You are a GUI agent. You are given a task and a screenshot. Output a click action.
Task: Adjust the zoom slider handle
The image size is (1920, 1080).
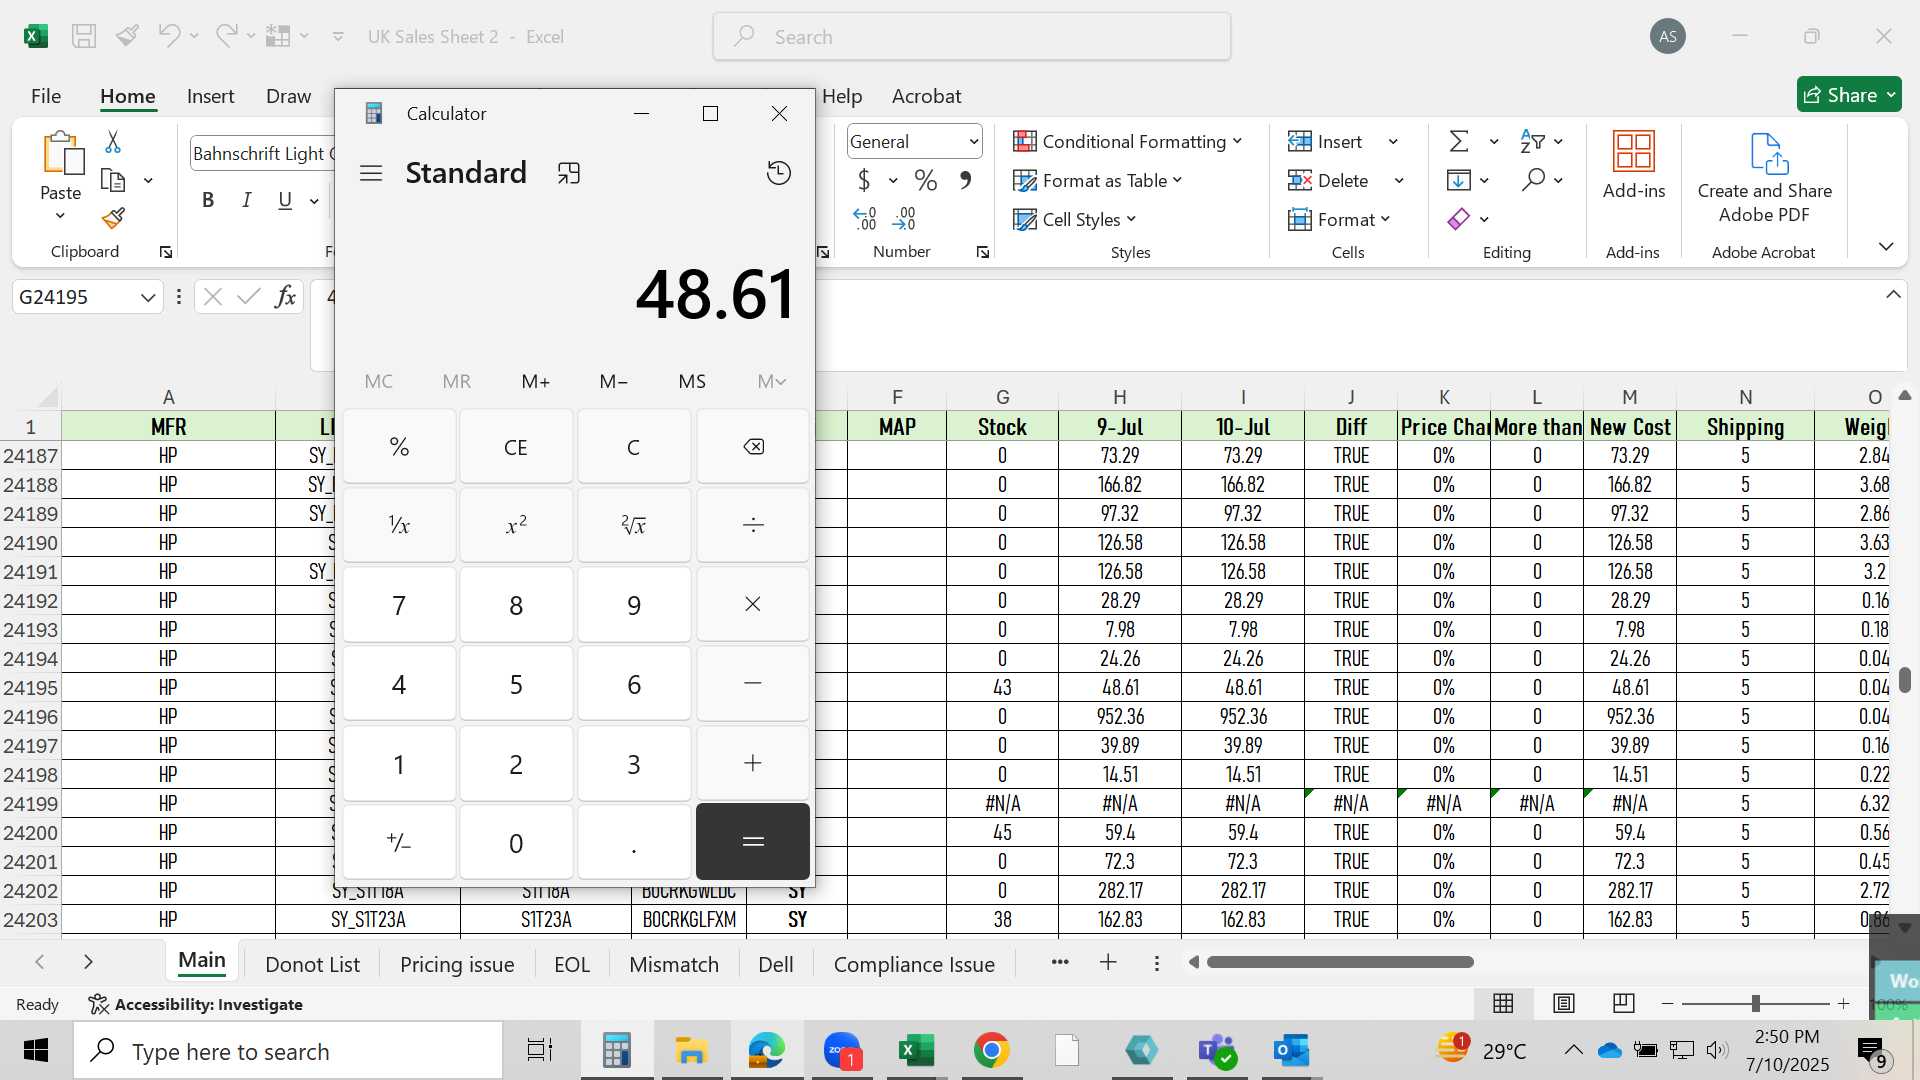(1755, 1003)
